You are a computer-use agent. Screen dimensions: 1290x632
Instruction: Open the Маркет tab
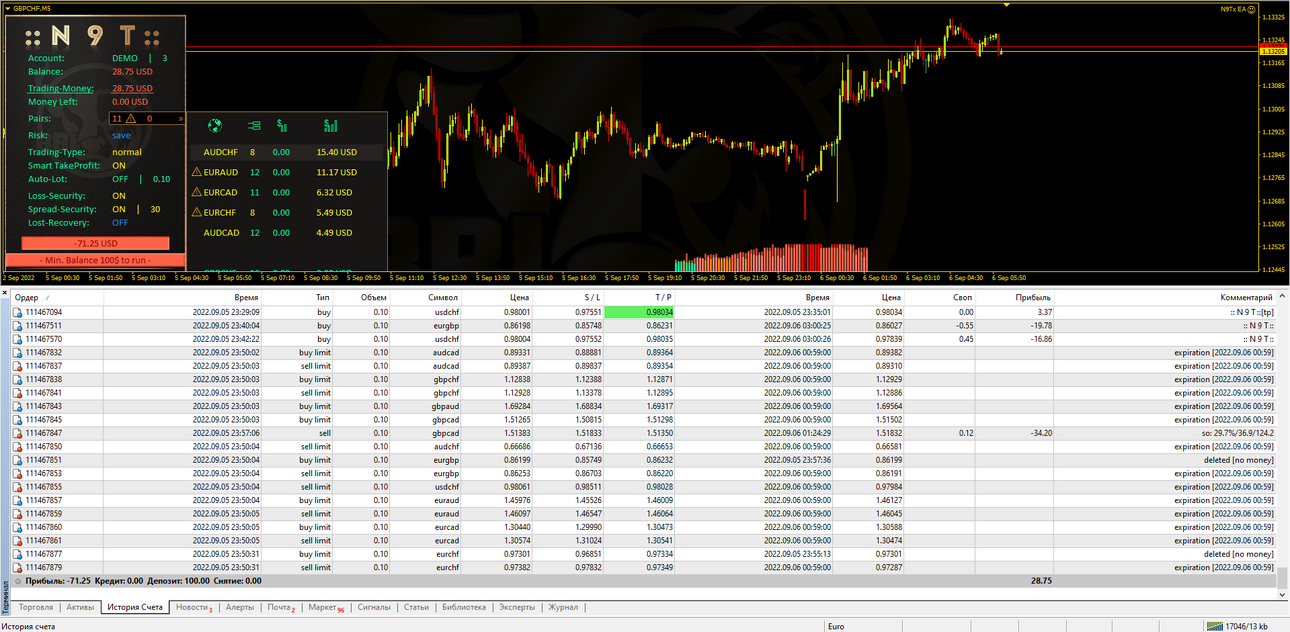pos(326,607)
